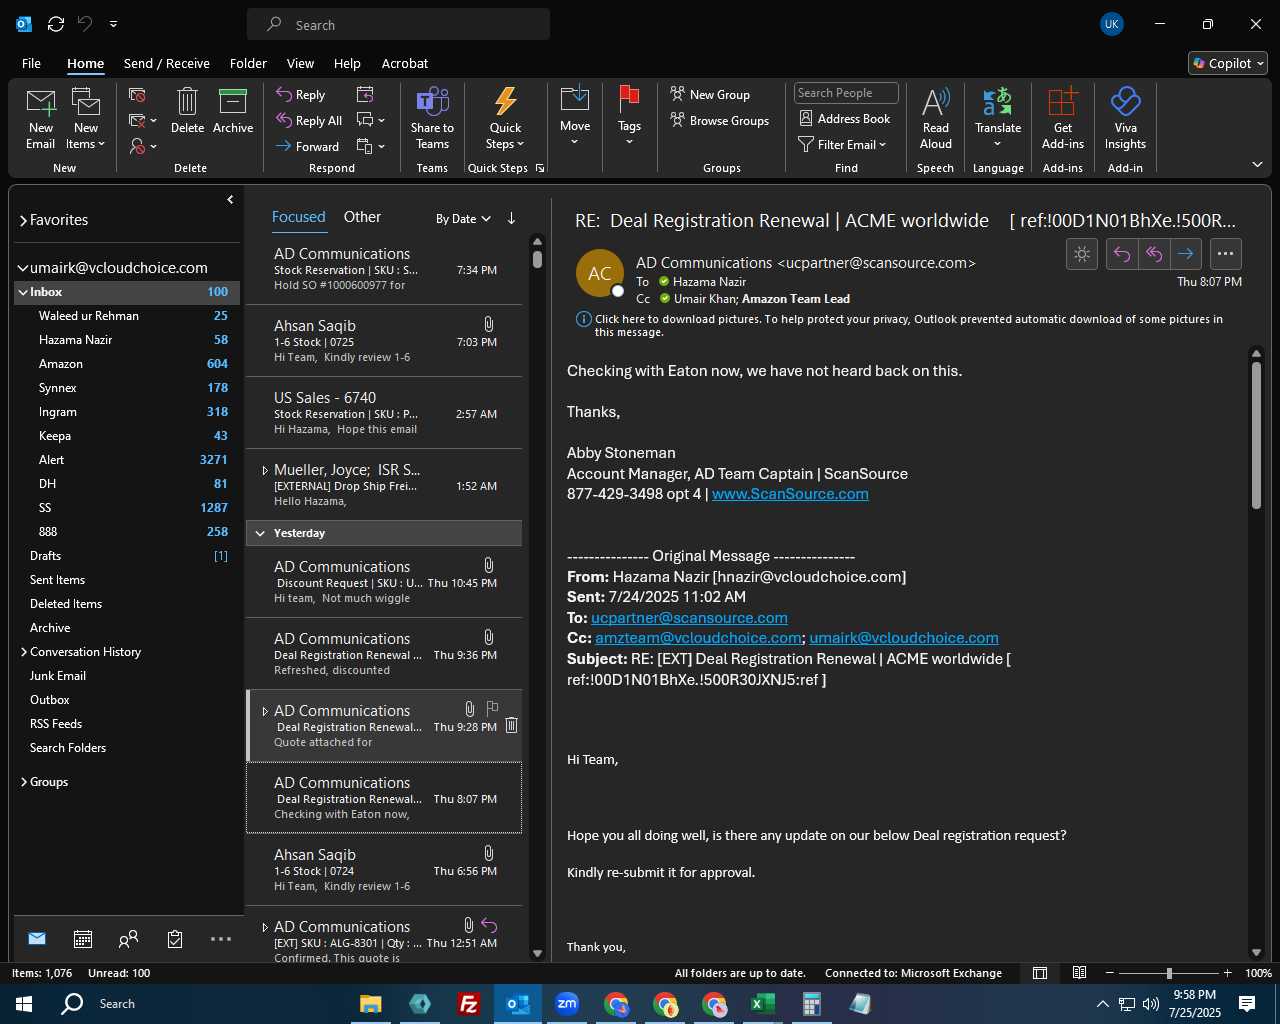Image resolution: width=1280 pixels, height=1024 pixels.
Task: Open the New Items menu
Action: coord(86,119)
